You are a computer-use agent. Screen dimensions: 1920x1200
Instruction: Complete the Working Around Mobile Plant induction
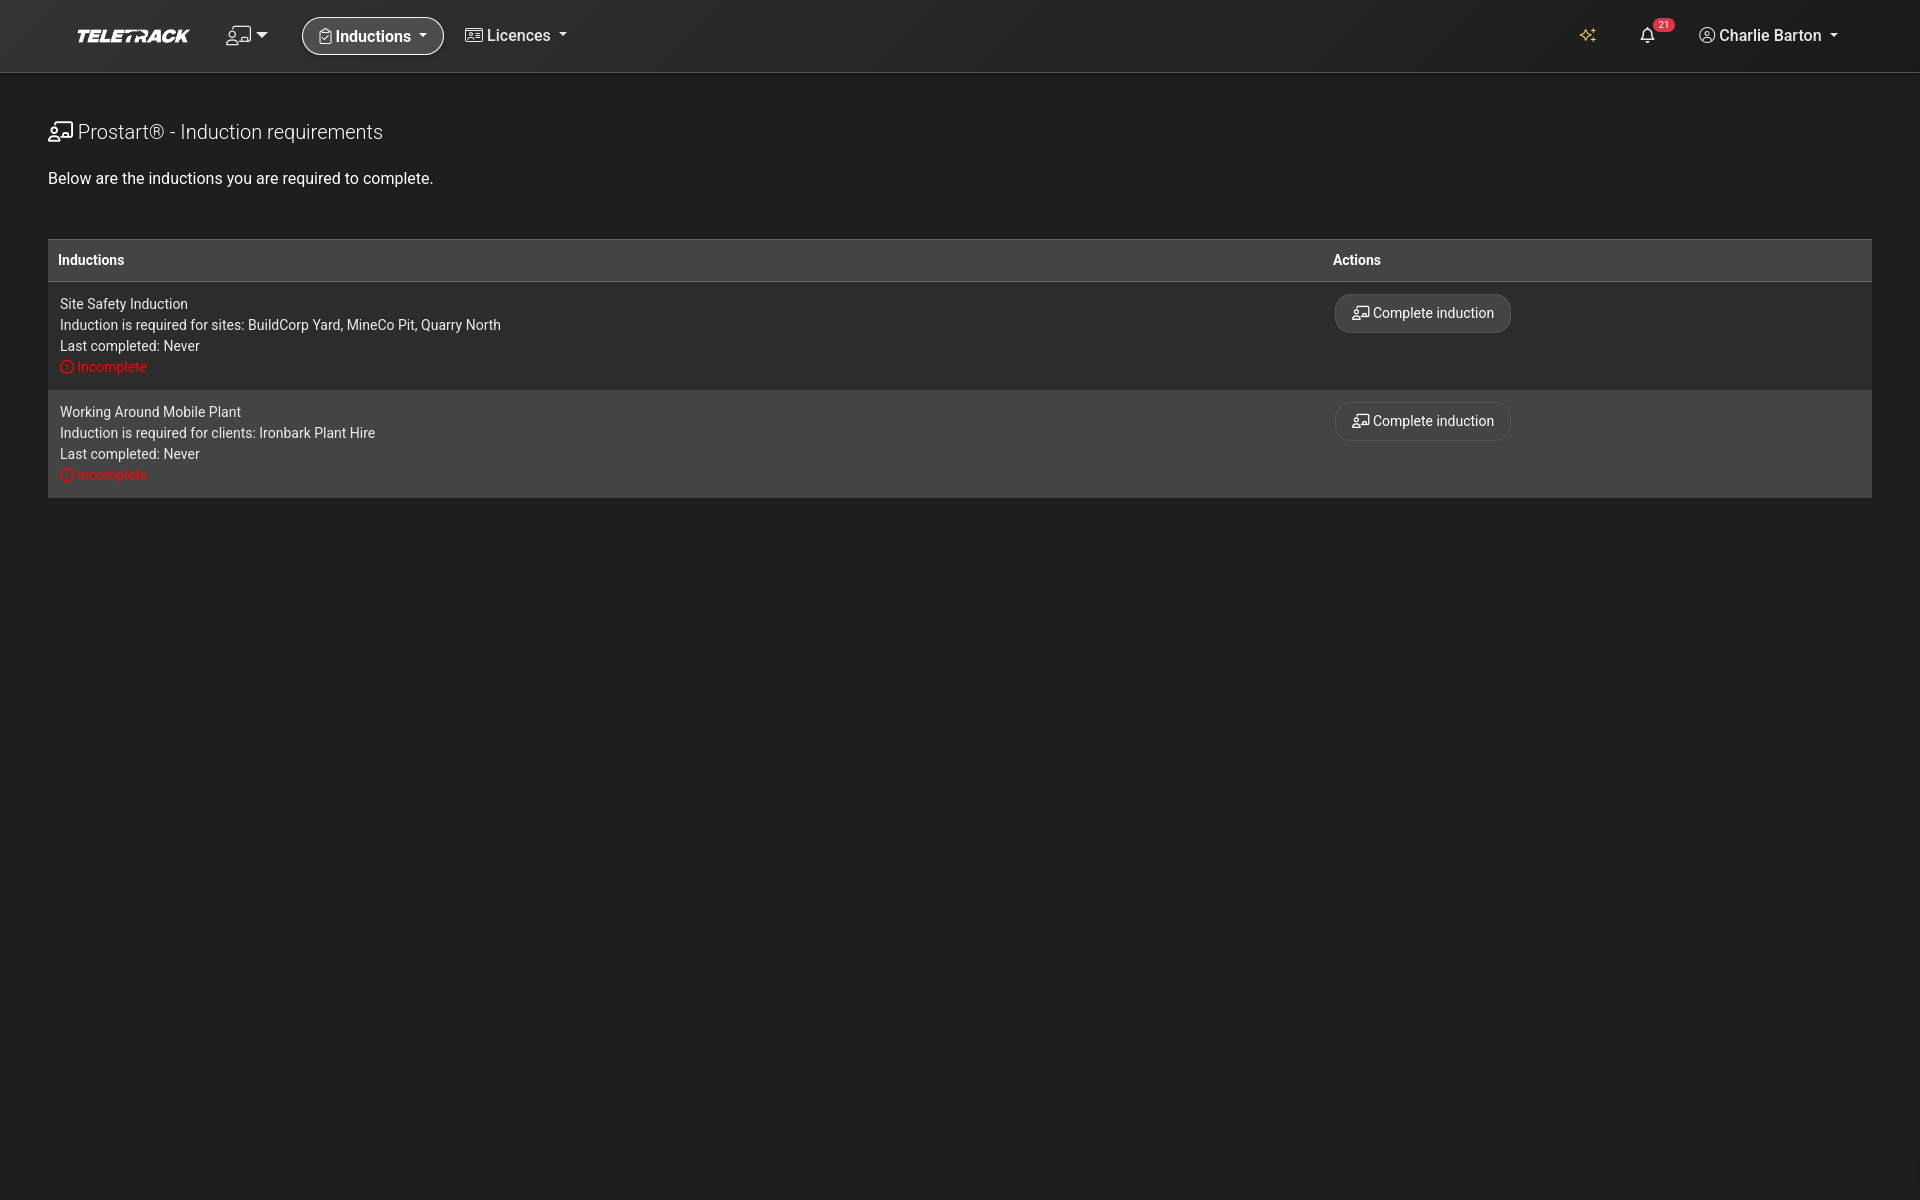click(1422, 421)
